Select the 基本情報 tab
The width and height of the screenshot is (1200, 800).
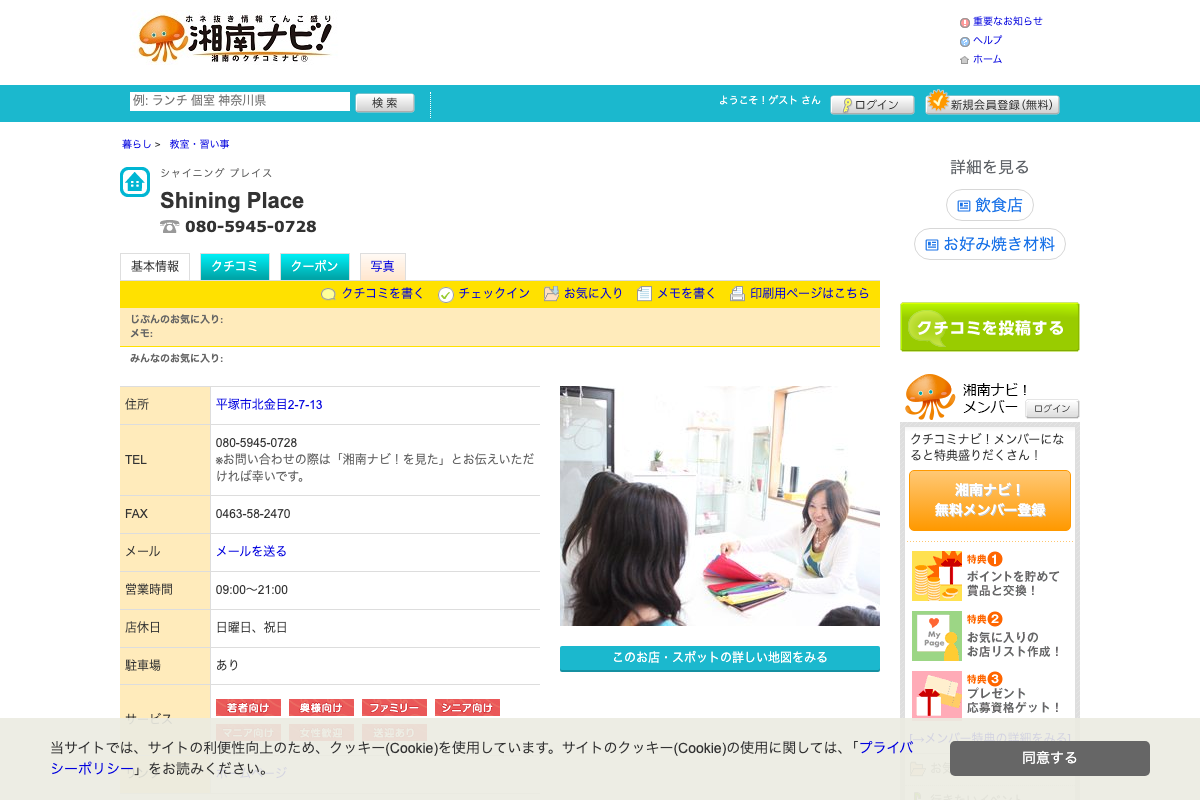pyautogui.click(x=155, y=267)
